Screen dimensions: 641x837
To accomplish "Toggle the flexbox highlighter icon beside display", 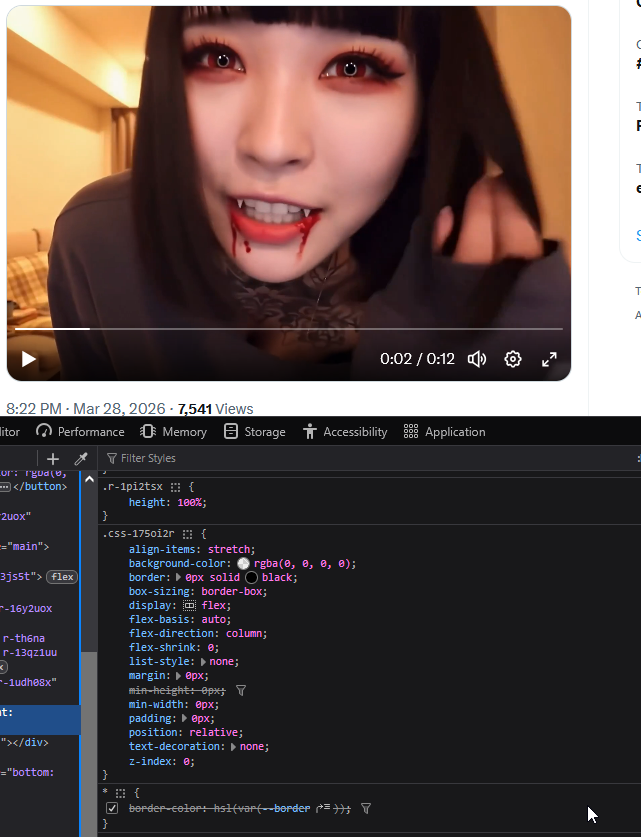I will coord(189,606).
